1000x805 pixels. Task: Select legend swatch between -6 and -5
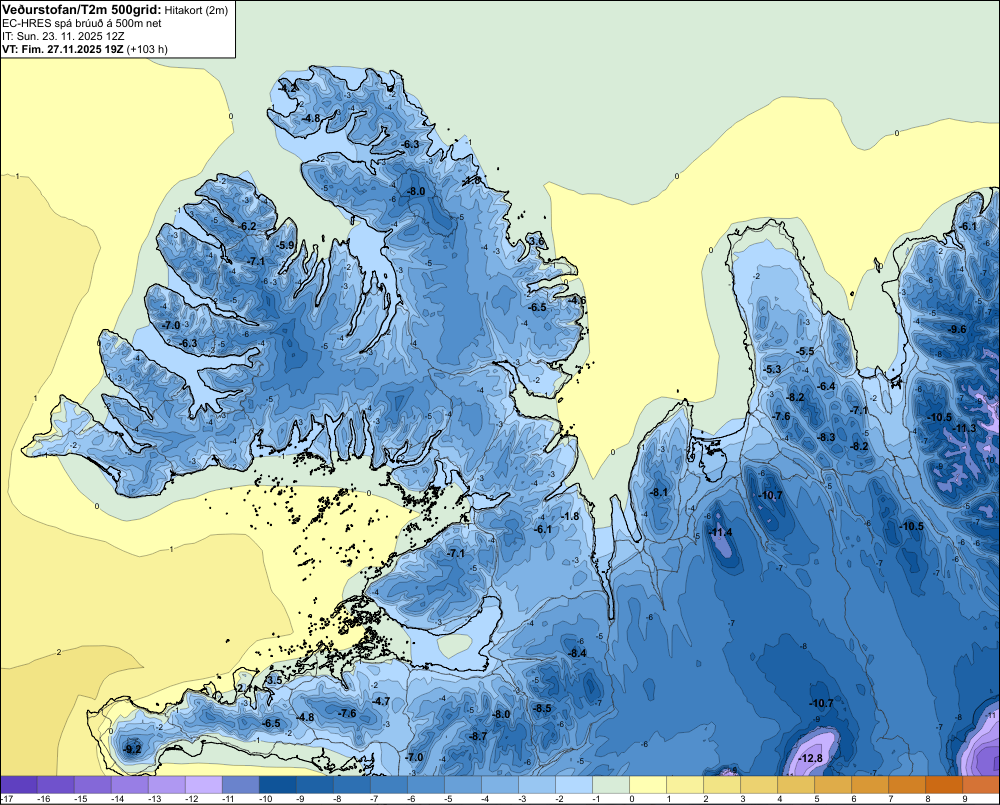pos(426,784)
